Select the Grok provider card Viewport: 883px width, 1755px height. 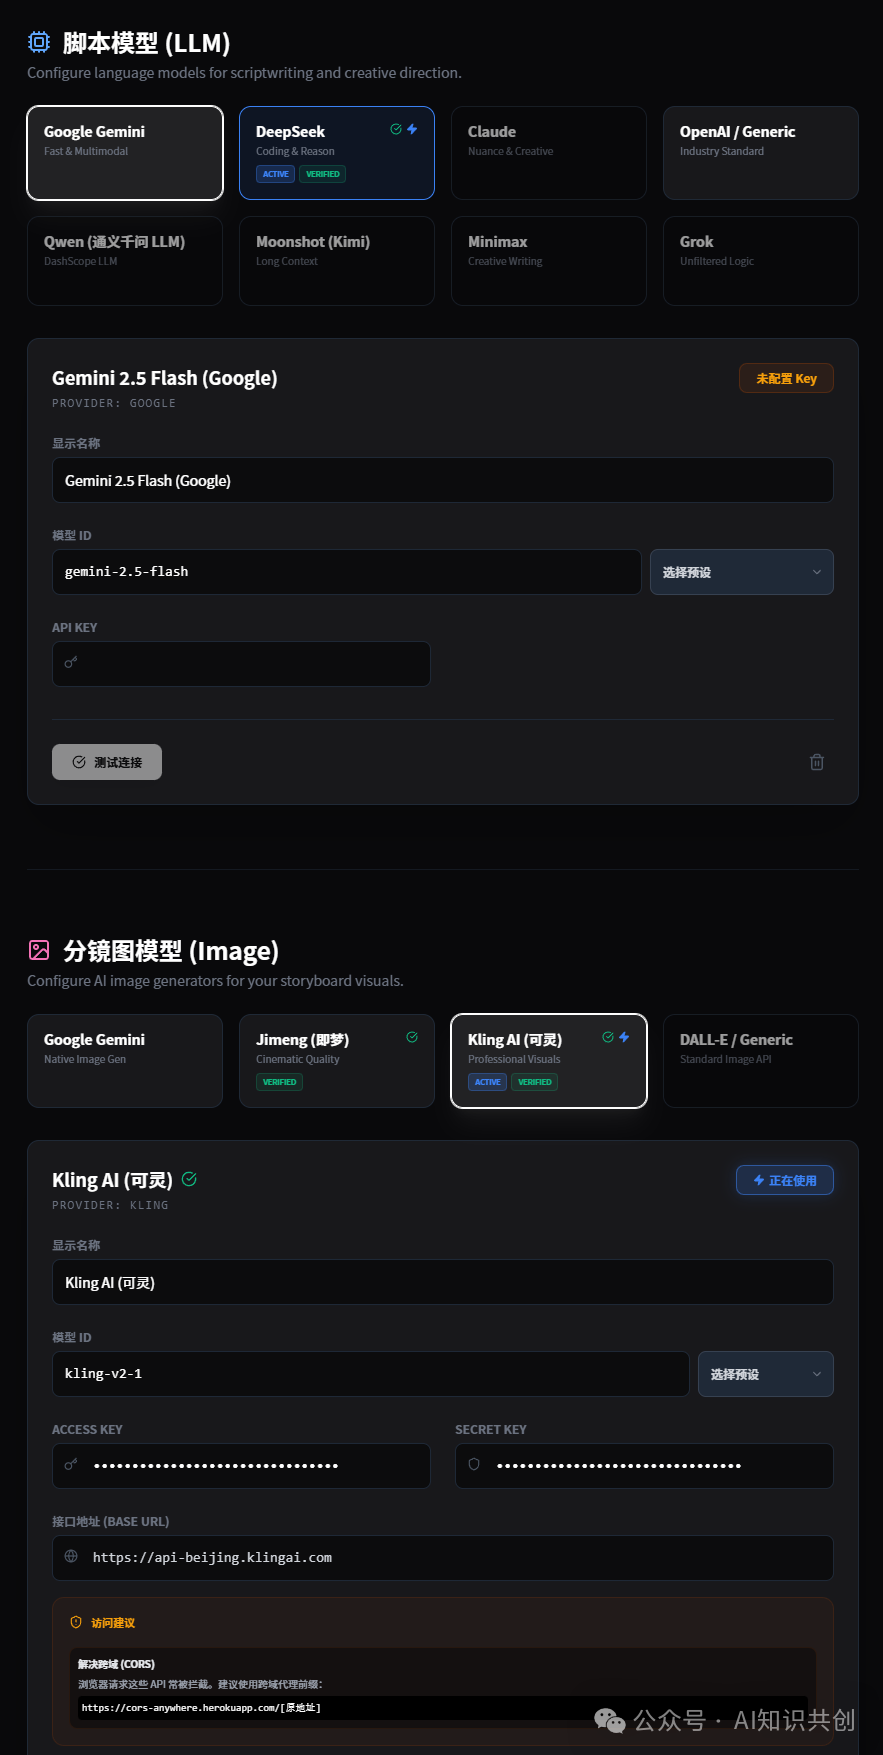(x=761, y=261)
